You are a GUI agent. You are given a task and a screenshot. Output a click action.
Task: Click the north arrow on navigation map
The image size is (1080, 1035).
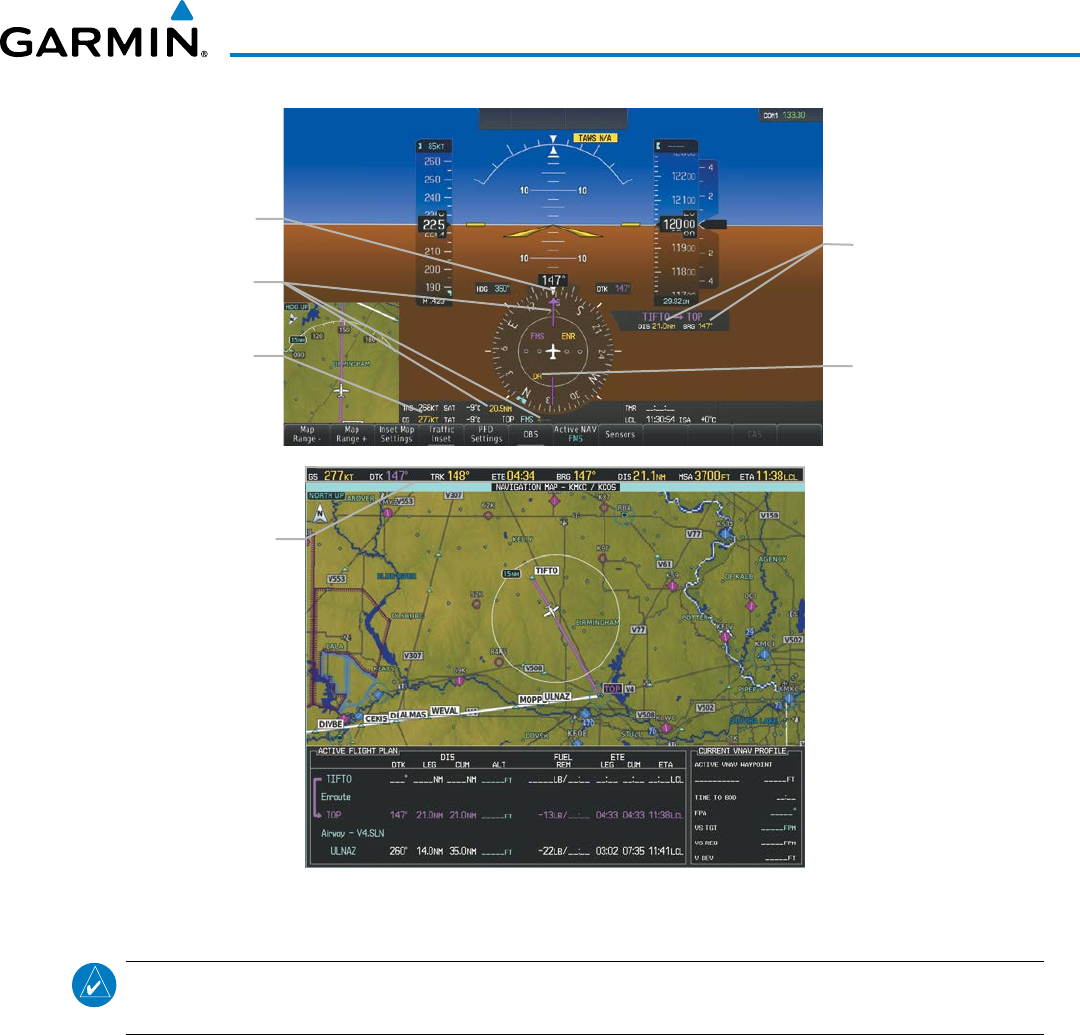(320, 513)
